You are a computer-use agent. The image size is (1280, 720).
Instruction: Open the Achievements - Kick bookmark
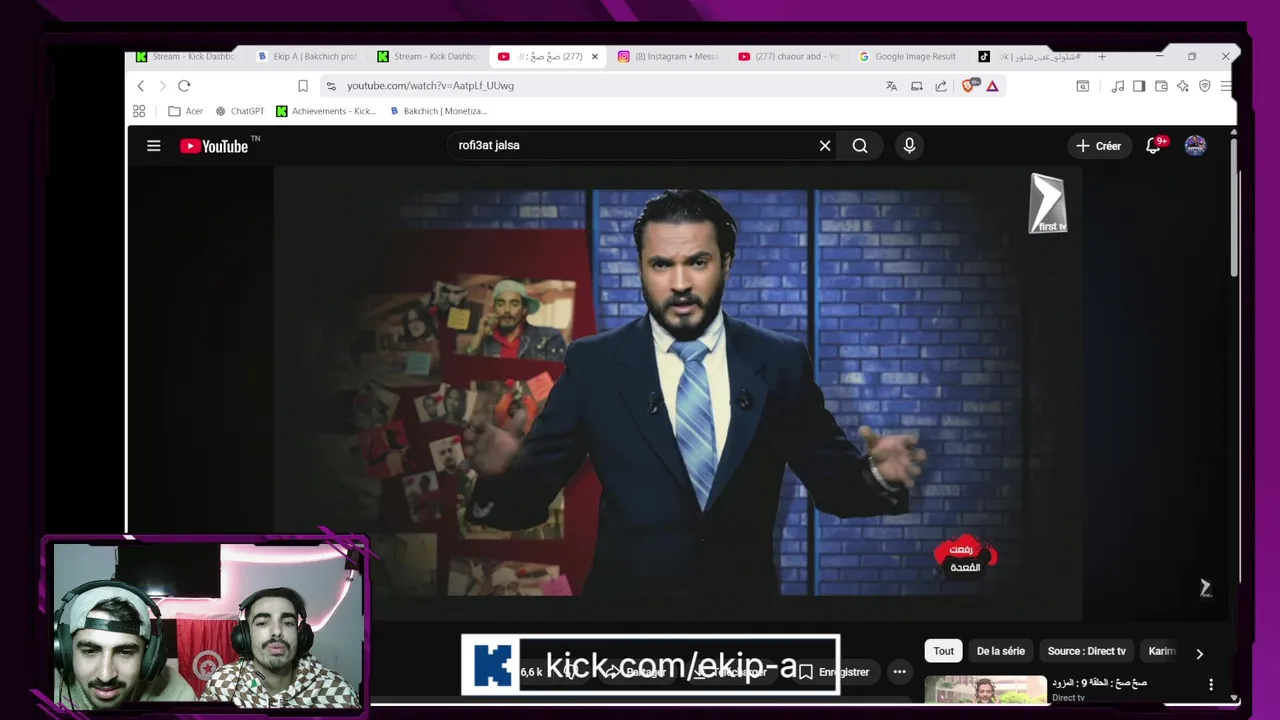click(x=326, y=111)
